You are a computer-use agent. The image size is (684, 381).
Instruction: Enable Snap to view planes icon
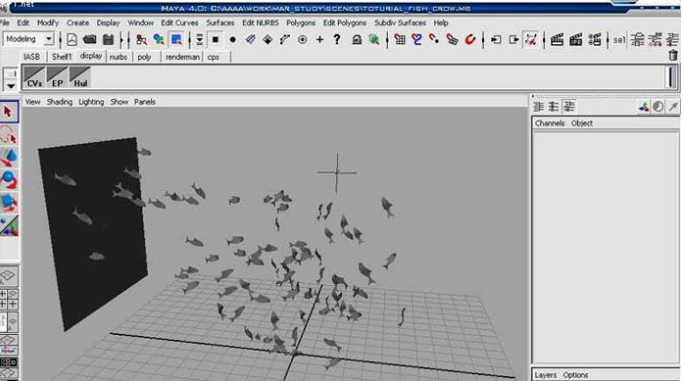coord(452,40)
